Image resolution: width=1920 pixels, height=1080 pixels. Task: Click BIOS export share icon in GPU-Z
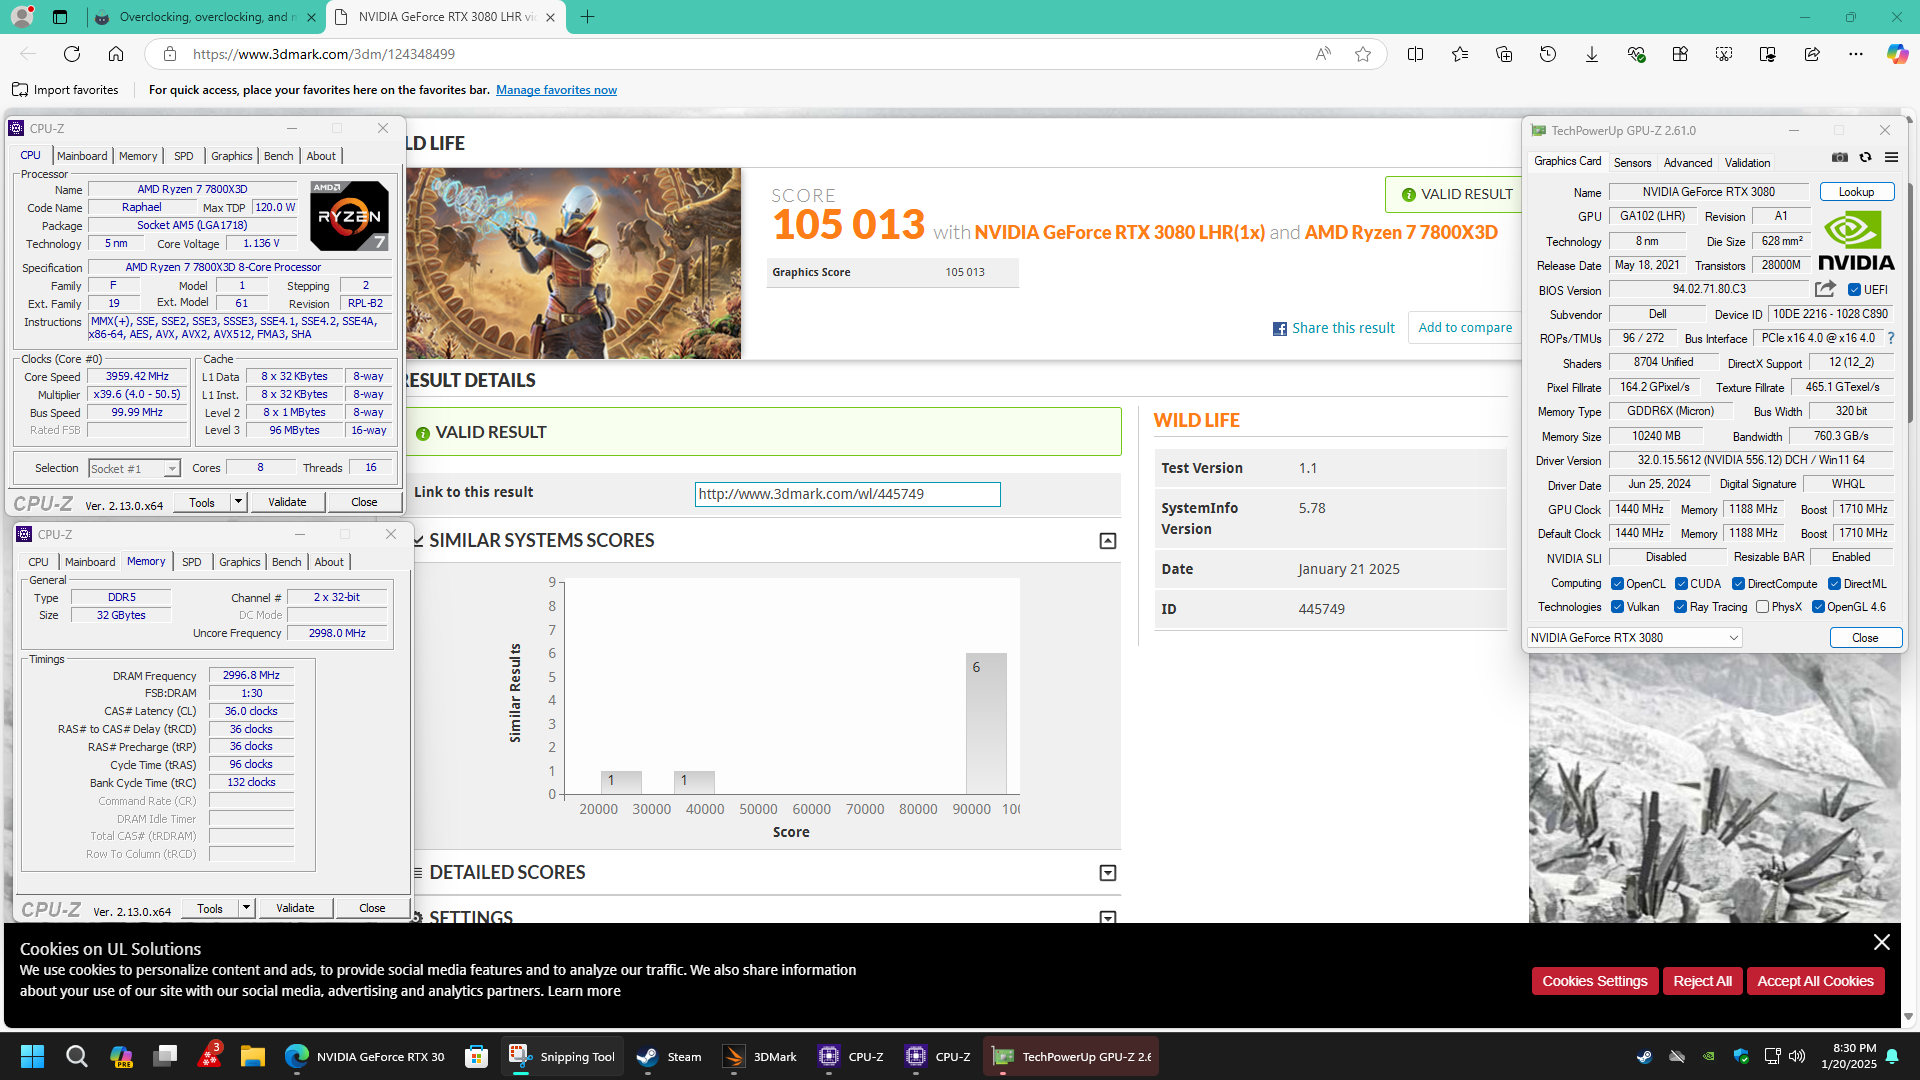coord(1825,289)
